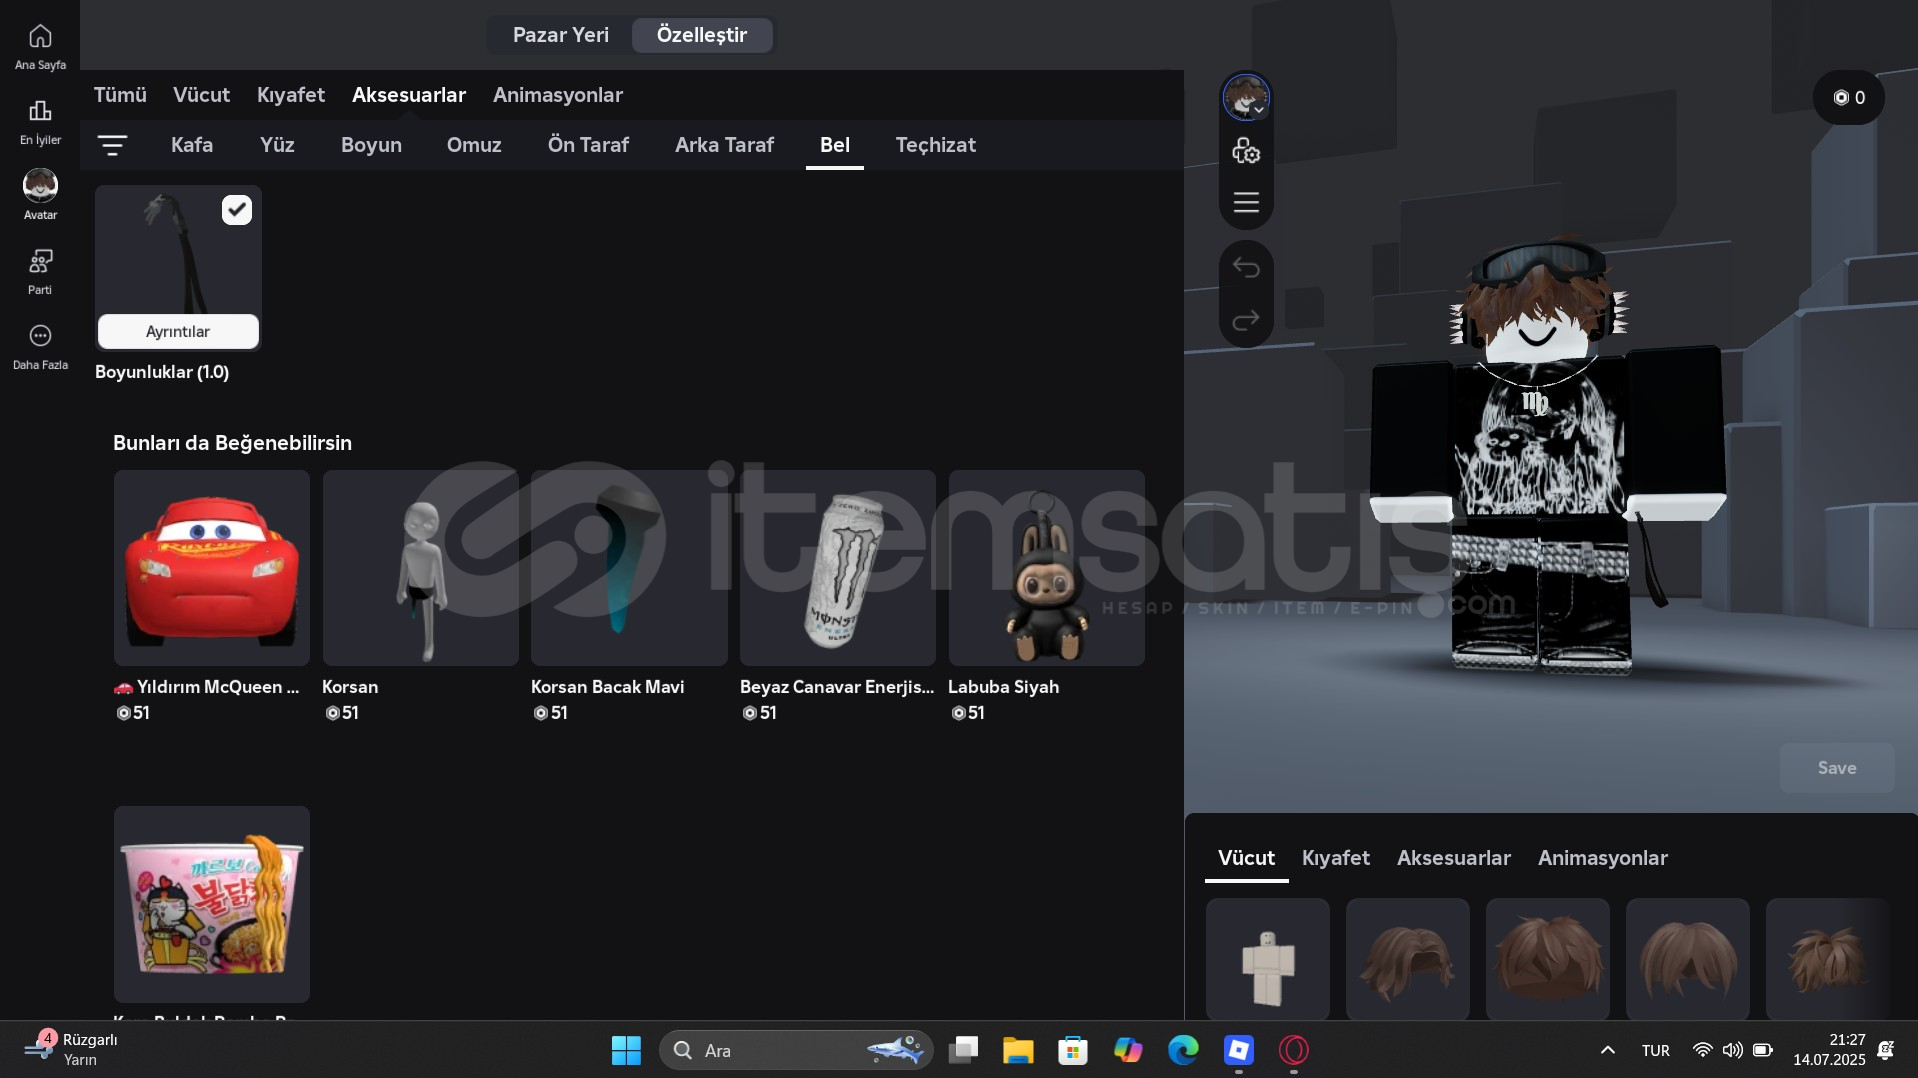Select the Kıyafet category tab at top

291,95
